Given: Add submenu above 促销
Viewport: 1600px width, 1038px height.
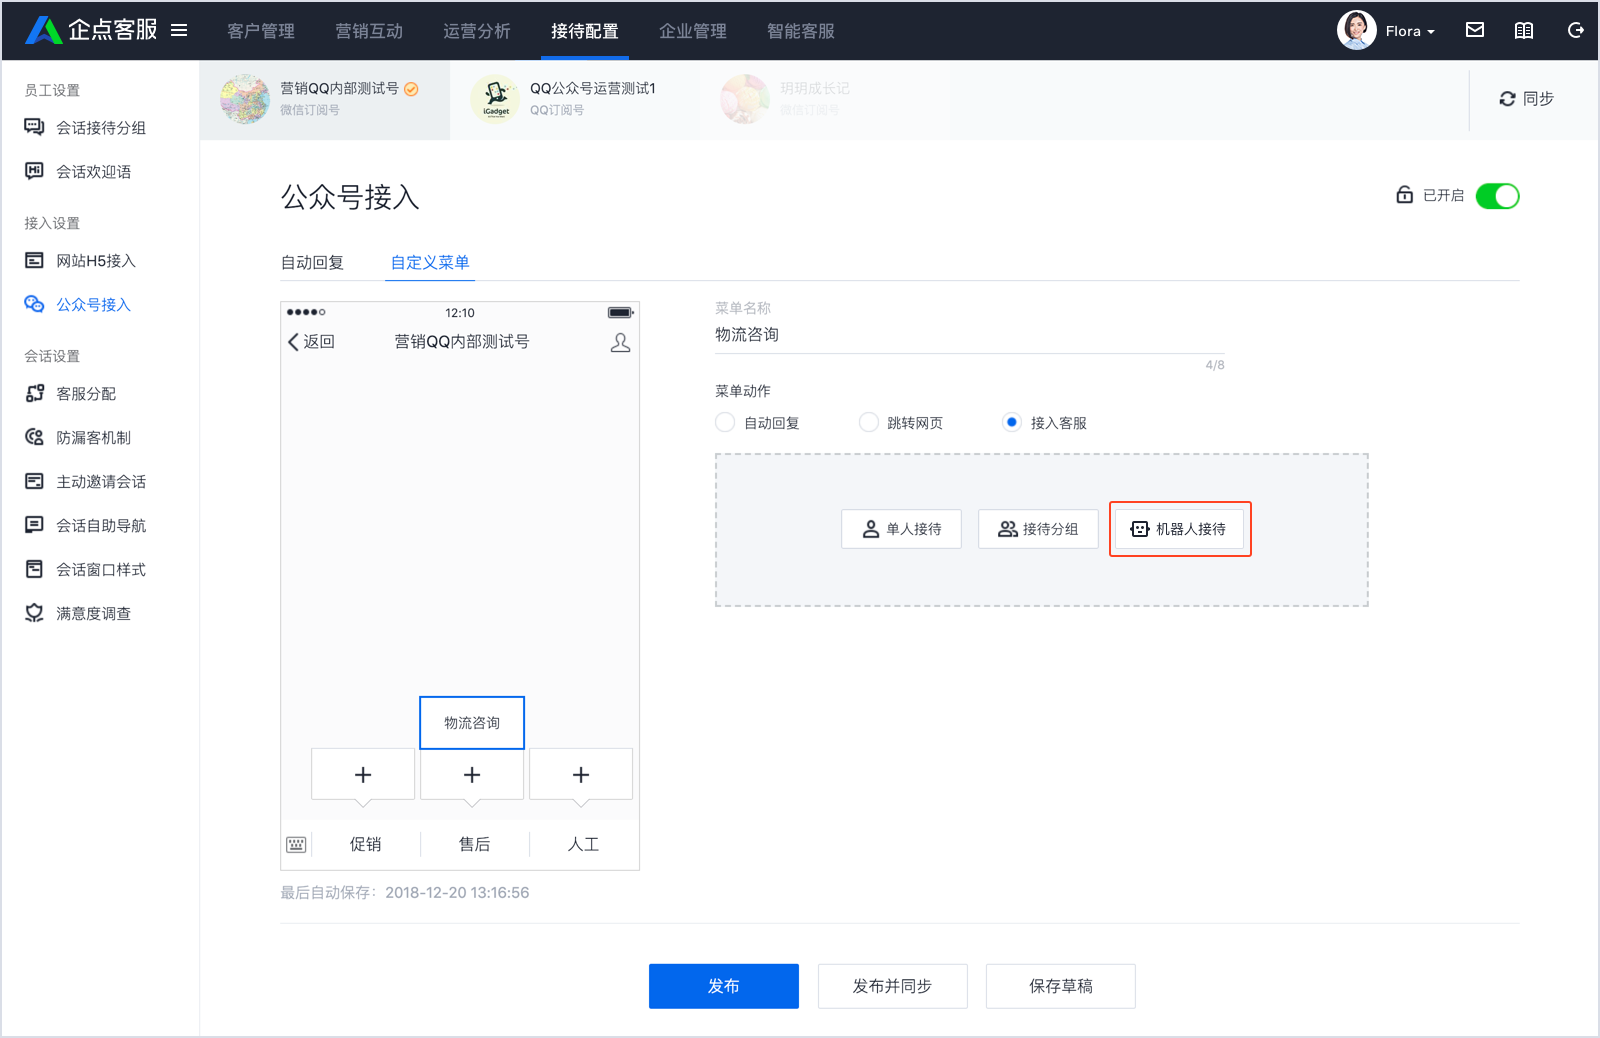Looking at the screenshot, I should [x=363, y=774].
